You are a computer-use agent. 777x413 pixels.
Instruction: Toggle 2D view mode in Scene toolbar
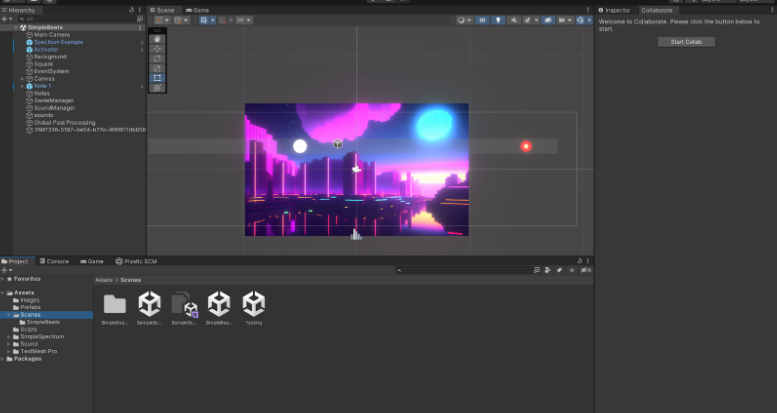[482, 20]
